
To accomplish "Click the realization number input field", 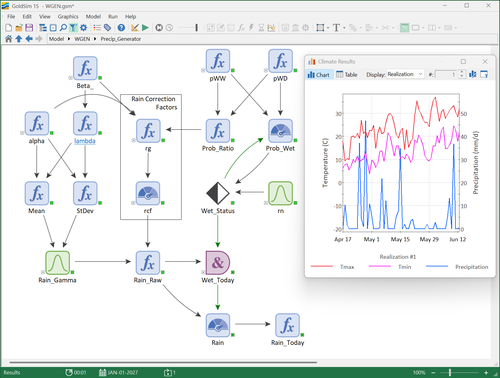I will pos(446,75).
